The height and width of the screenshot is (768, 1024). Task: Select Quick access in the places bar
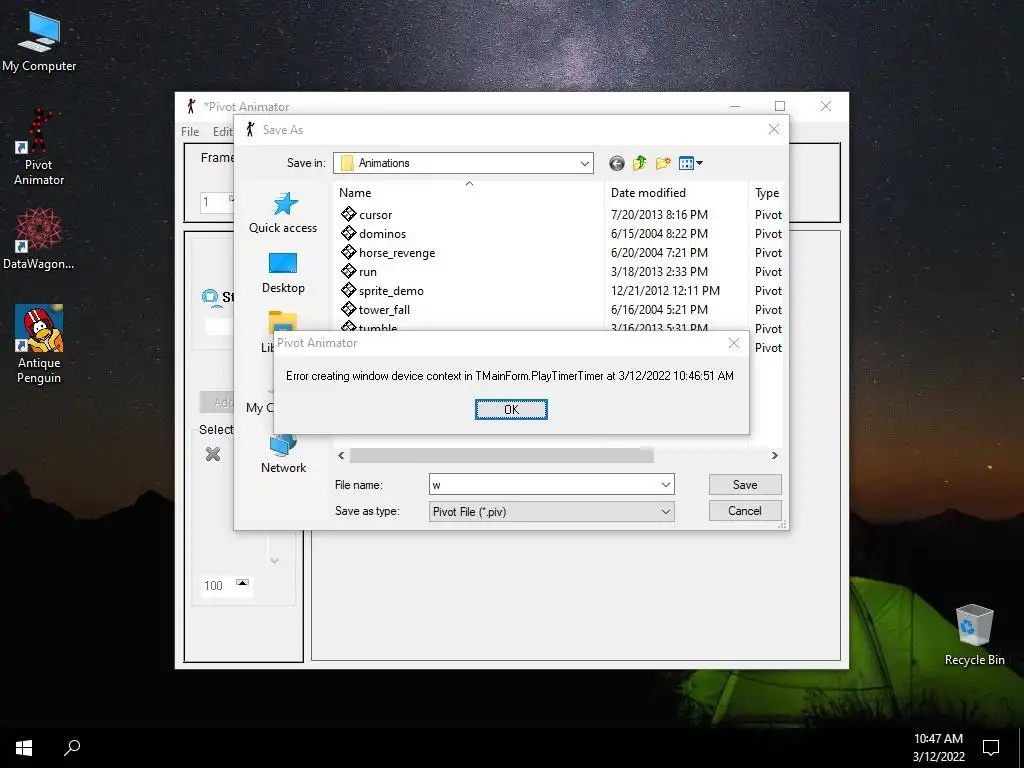[x=283, y=213]
